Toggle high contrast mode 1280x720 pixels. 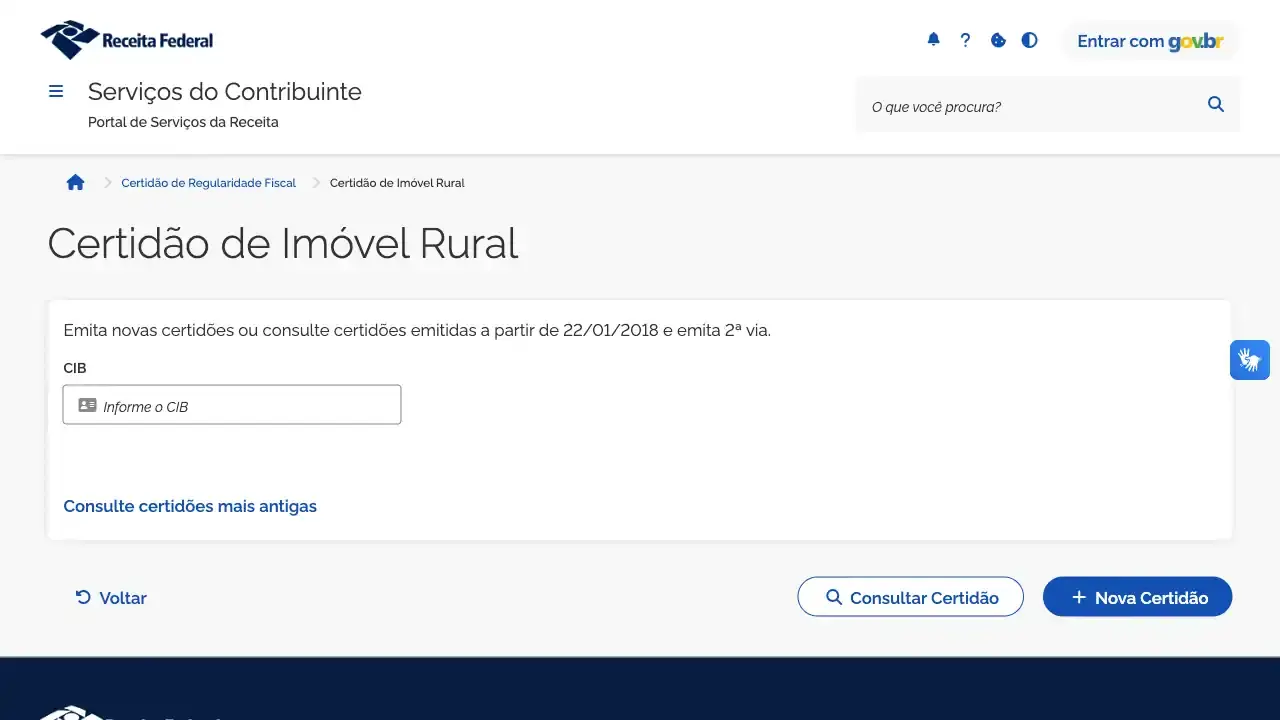[1029, 40]
